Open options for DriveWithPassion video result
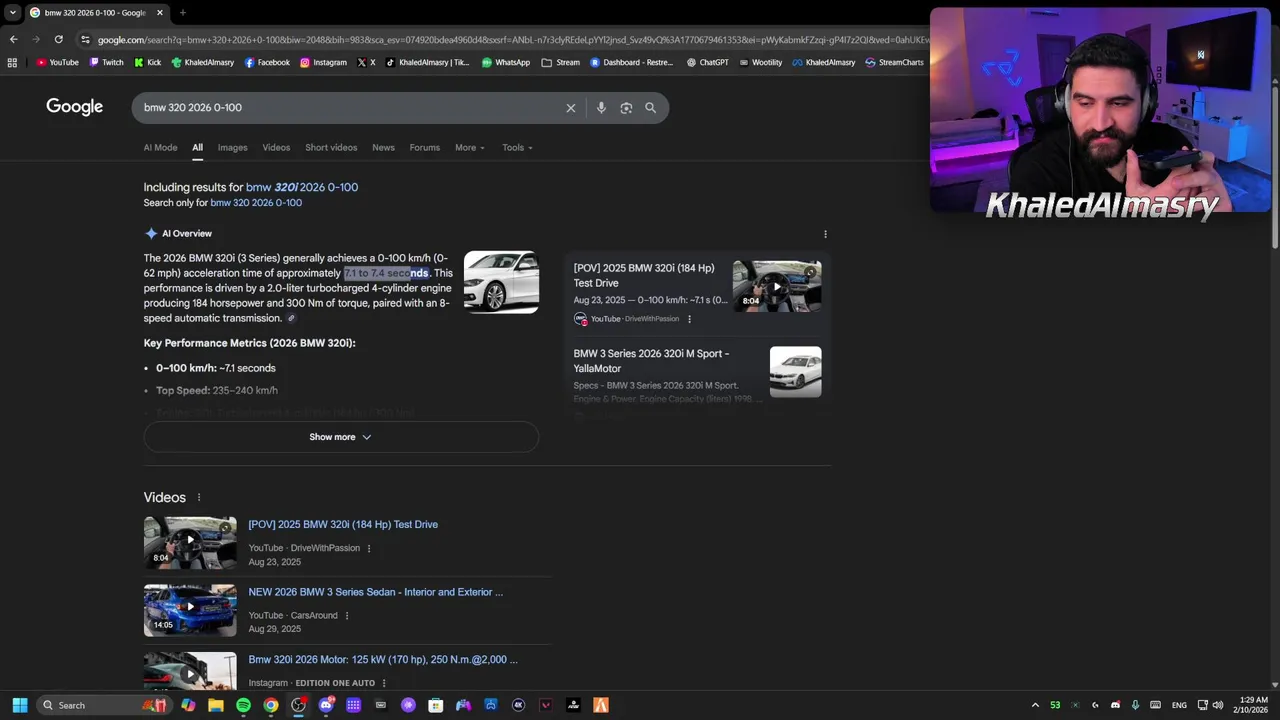The width and height of the screenshot is (1280, 720). pyautogui.click(x=369, y=548)
